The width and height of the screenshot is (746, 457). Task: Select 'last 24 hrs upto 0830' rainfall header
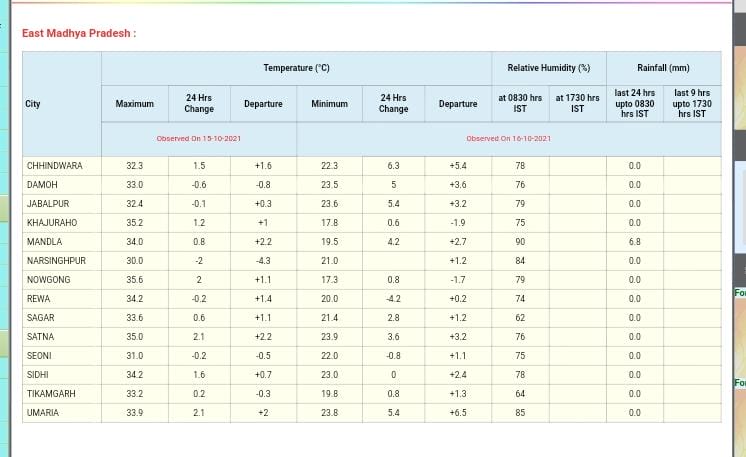pyautogui.click(x=634, y=103)
